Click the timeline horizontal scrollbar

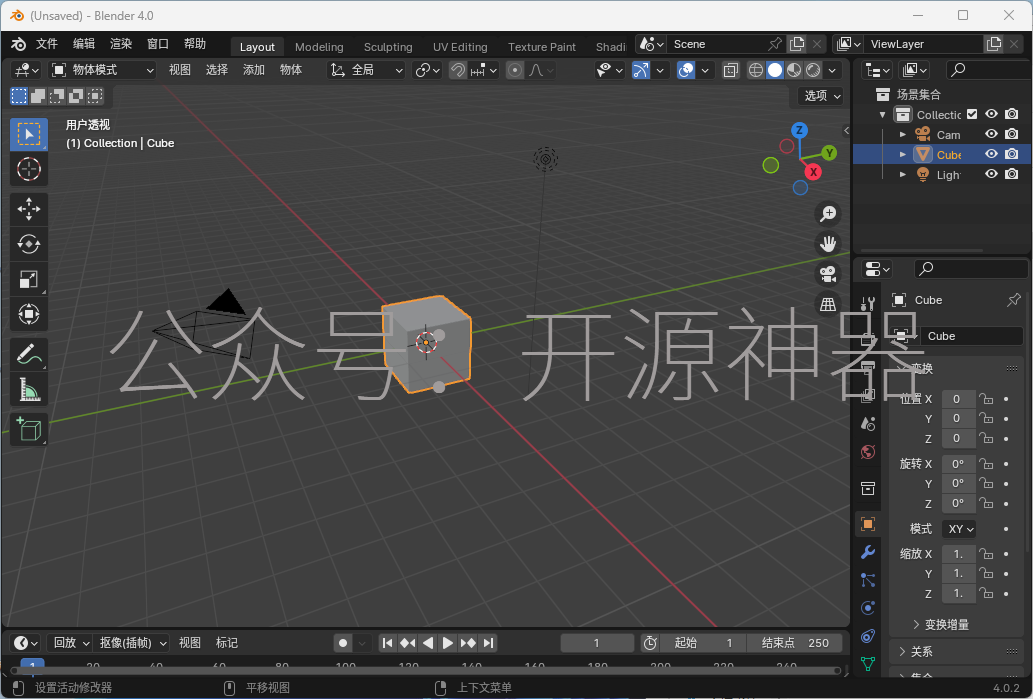click(x=426, y=671)
